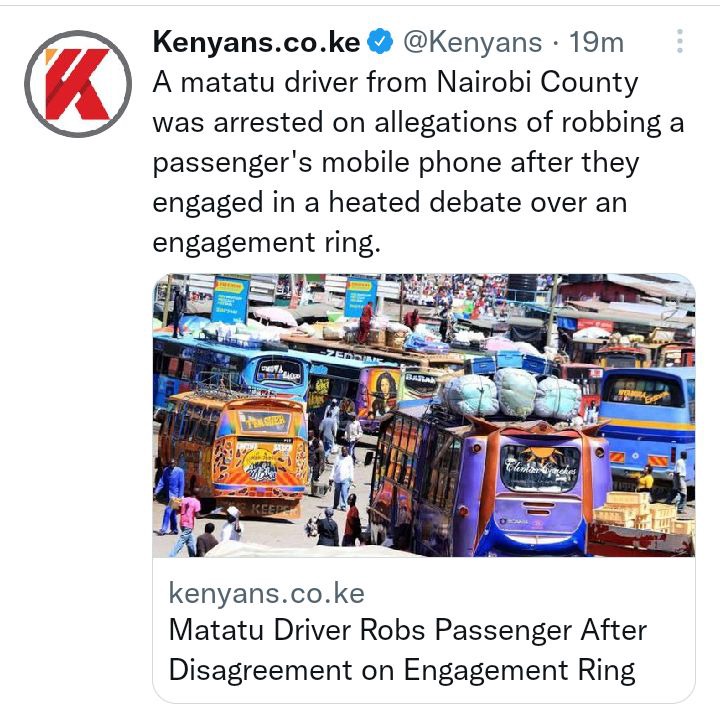This screenshot has height=720, width=720.
Task: Click the matatu terminus preview image
Action: [423, 415]
